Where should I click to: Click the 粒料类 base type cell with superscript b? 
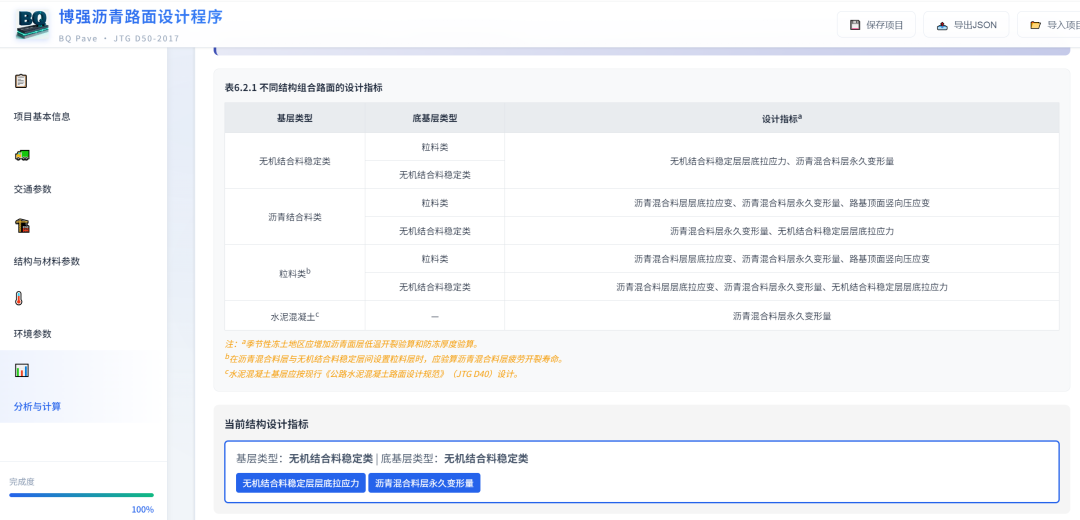click(295, 273)
